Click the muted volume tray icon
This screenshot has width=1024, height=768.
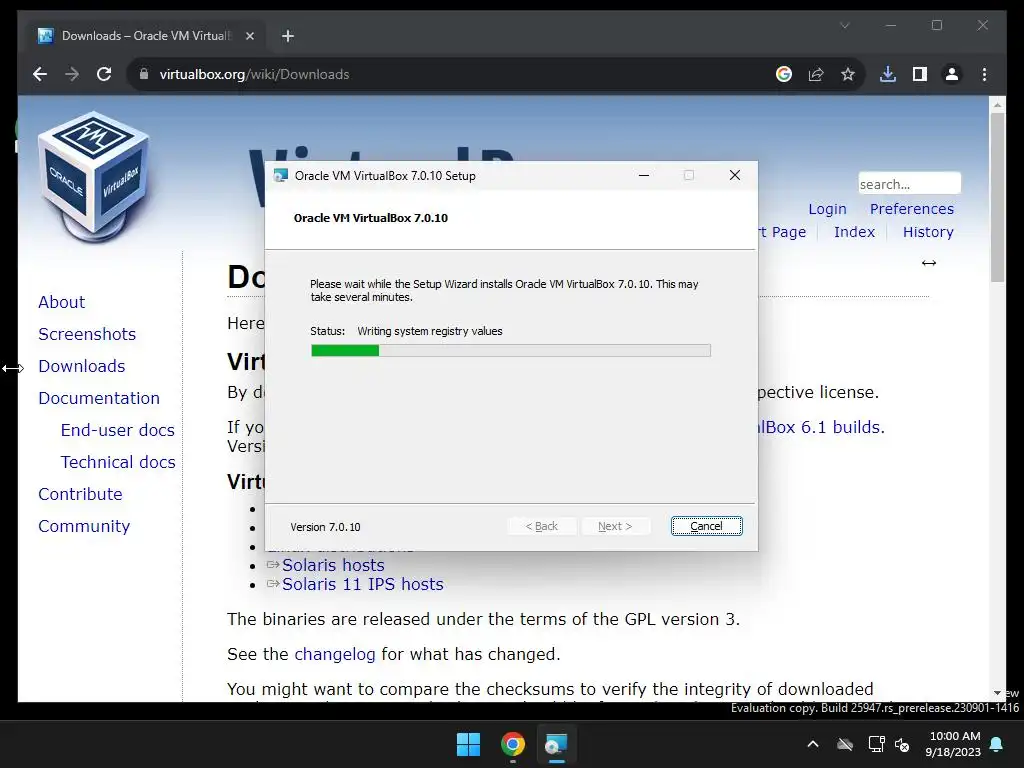tap(903, 744)
